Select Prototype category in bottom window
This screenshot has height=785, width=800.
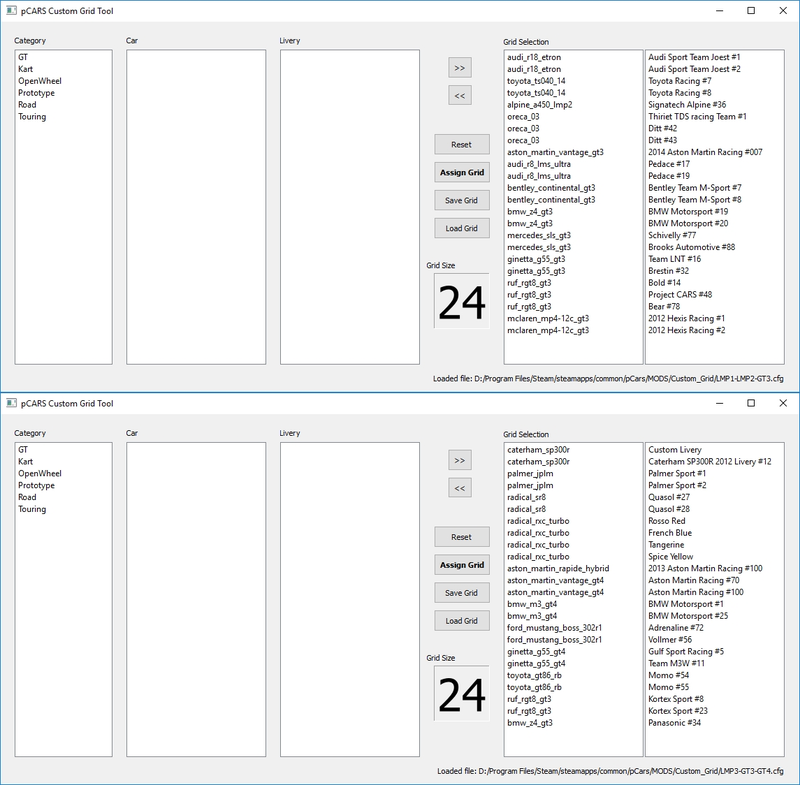(36, 485)
